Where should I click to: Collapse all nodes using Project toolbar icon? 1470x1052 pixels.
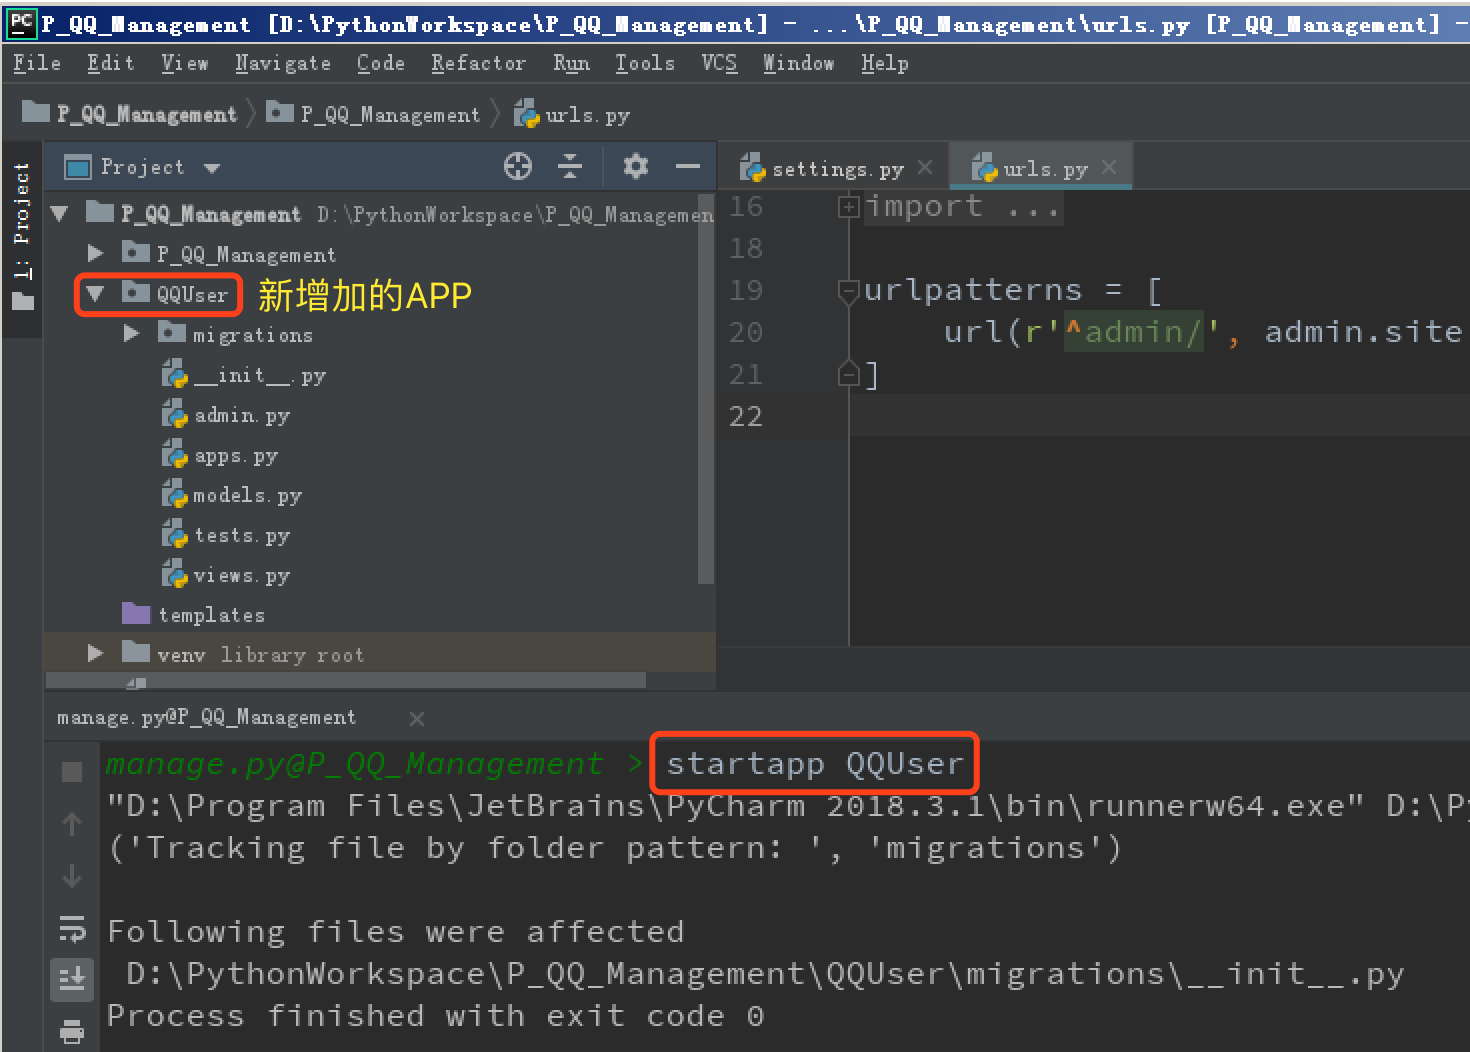coord(570,166)
